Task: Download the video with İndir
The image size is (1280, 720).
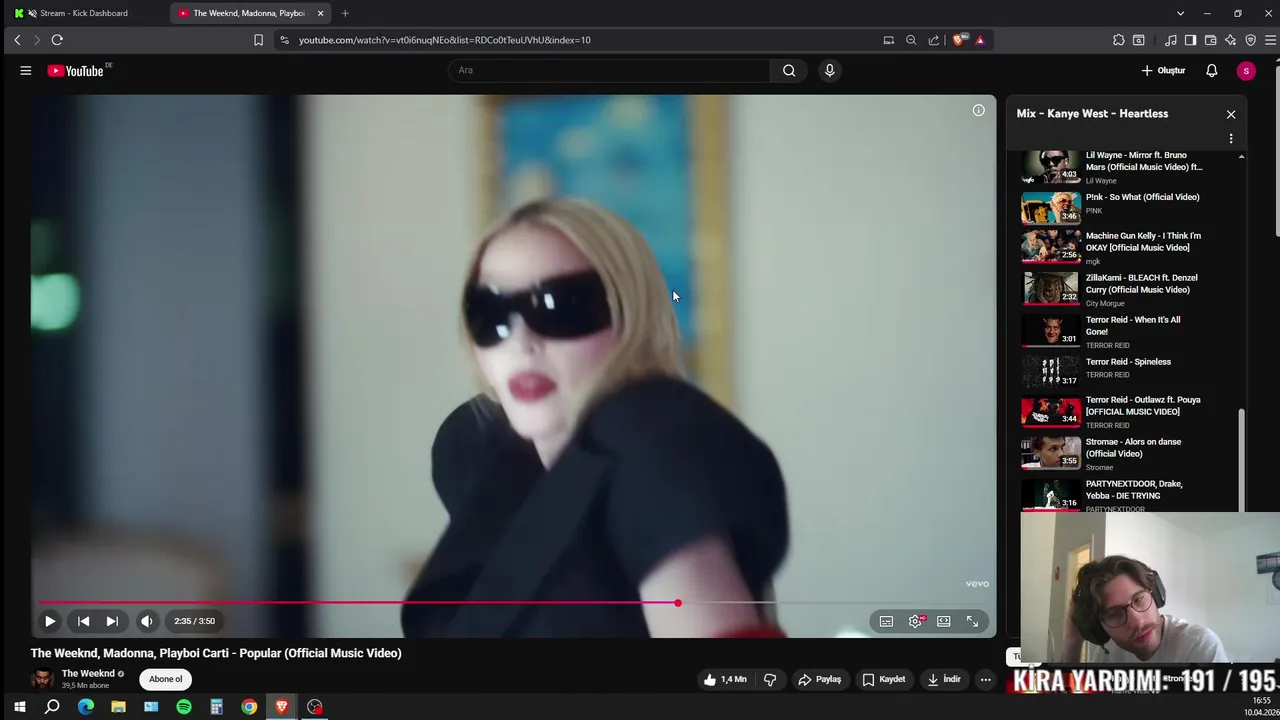Action: click(x=944, y=679)
